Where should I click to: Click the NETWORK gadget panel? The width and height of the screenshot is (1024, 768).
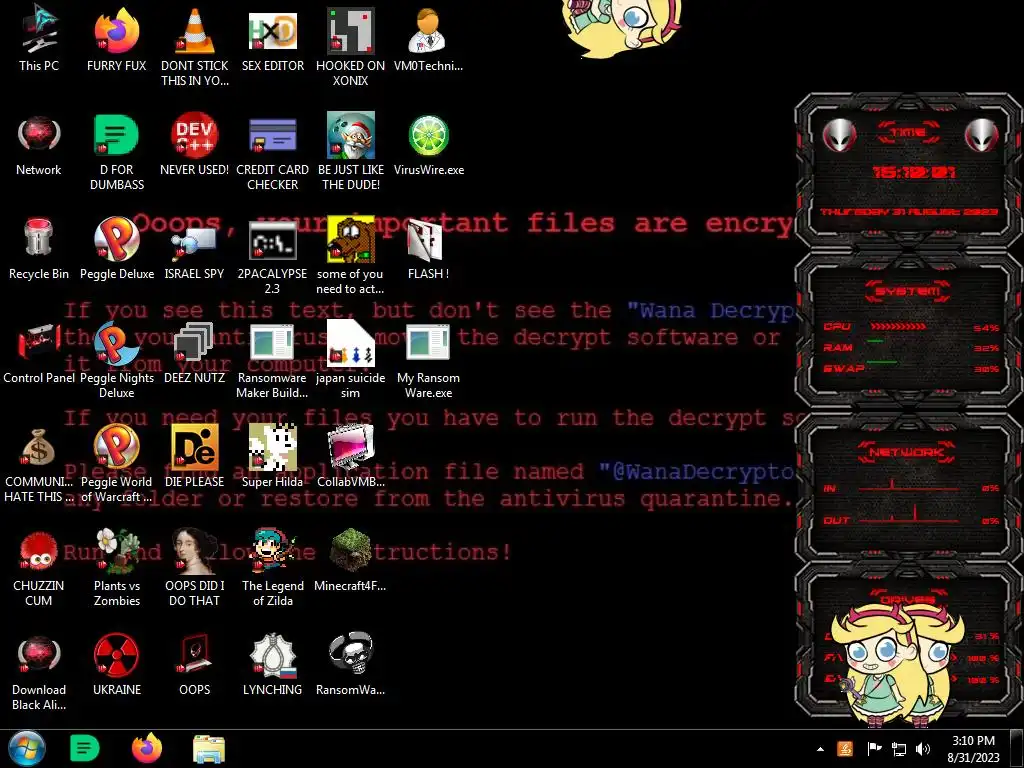[x=909, y=487]
